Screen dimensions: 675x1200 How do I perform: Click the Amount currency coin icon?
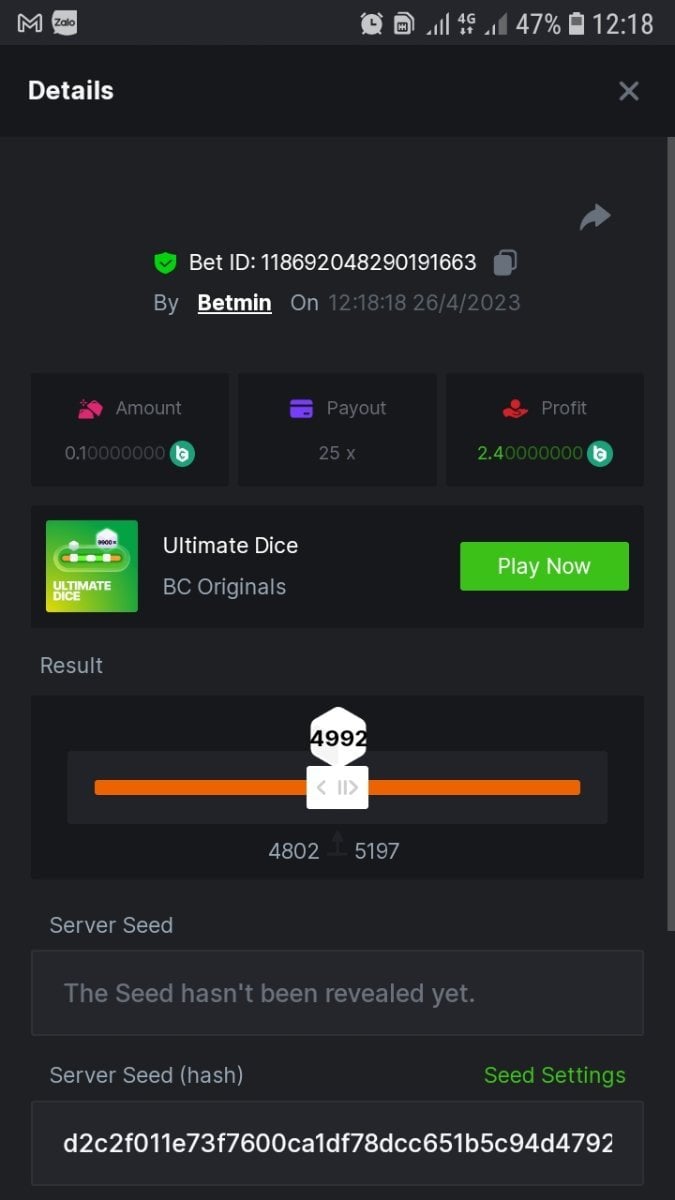click(182, 453)
